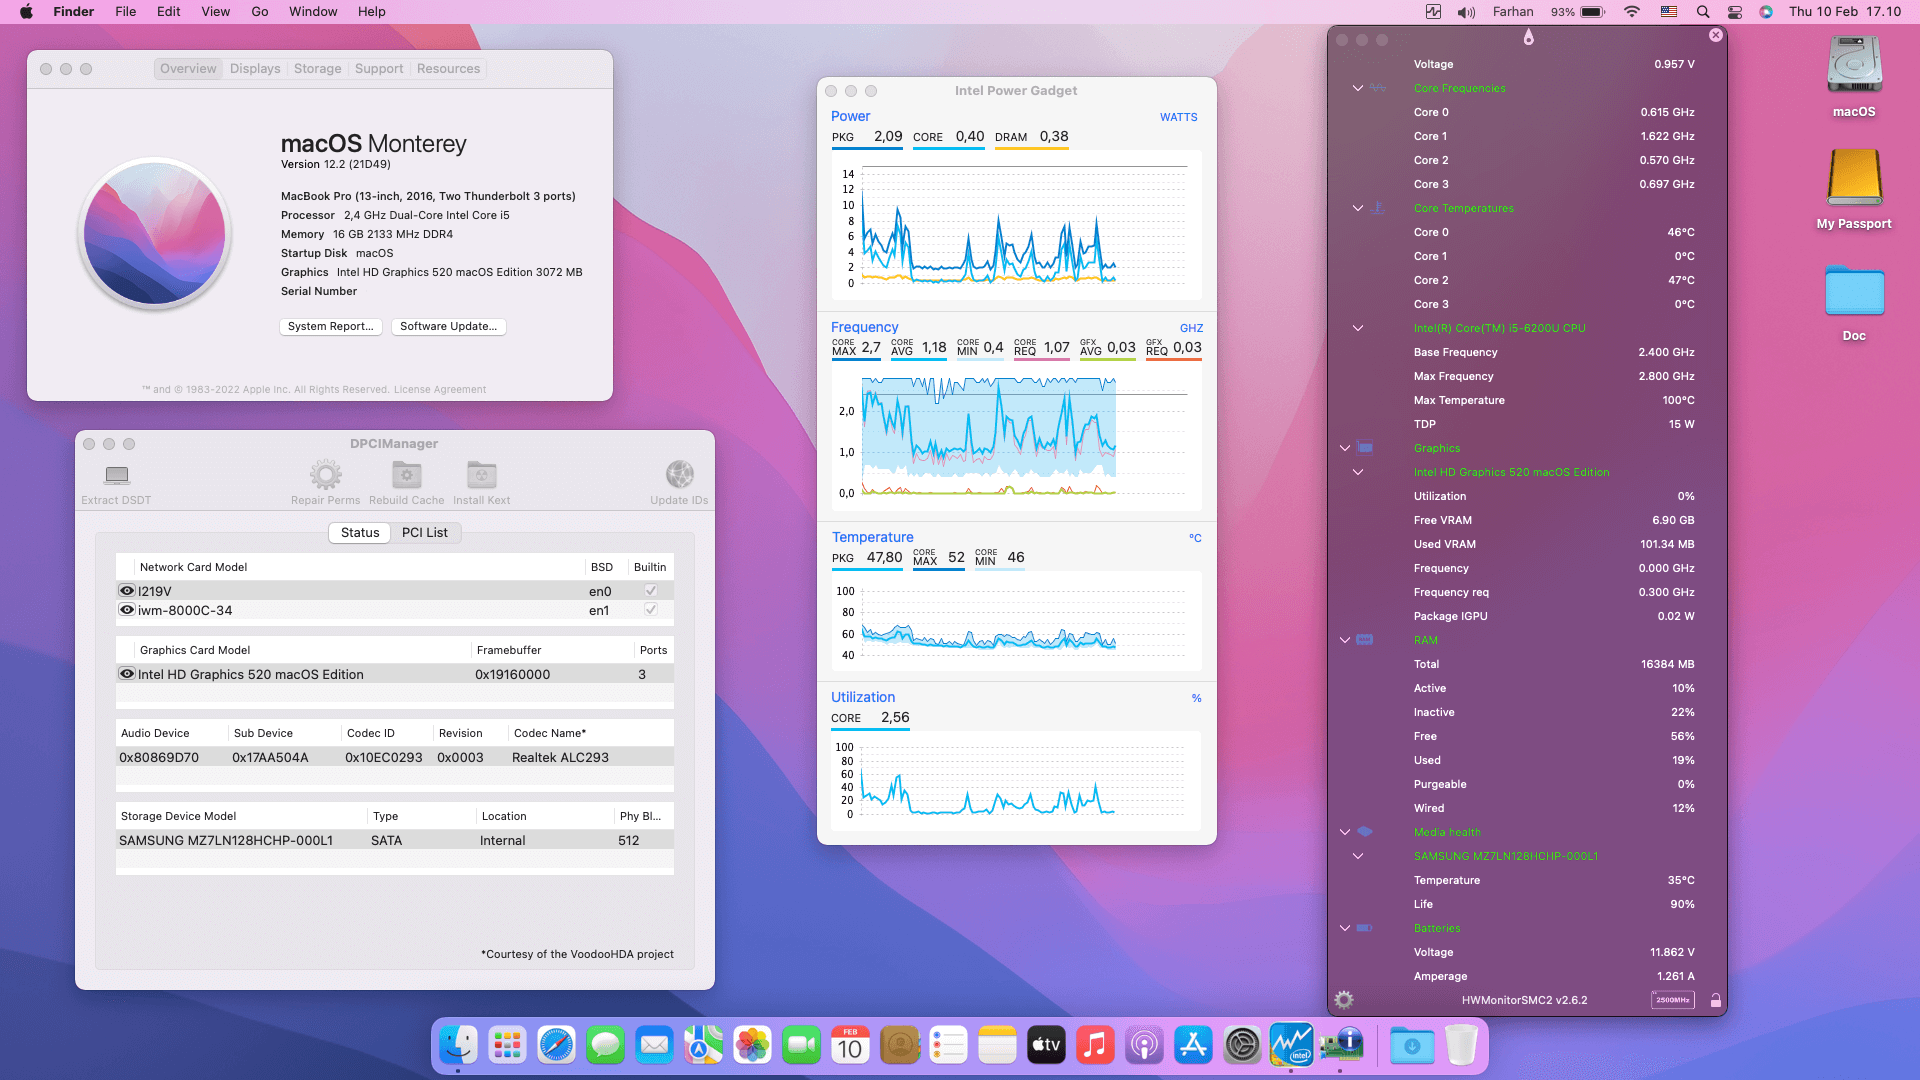Screen dimensions: 1920x1080
Task: Collapse Core Frequencies section
Action: click(x=1358, y=88)
